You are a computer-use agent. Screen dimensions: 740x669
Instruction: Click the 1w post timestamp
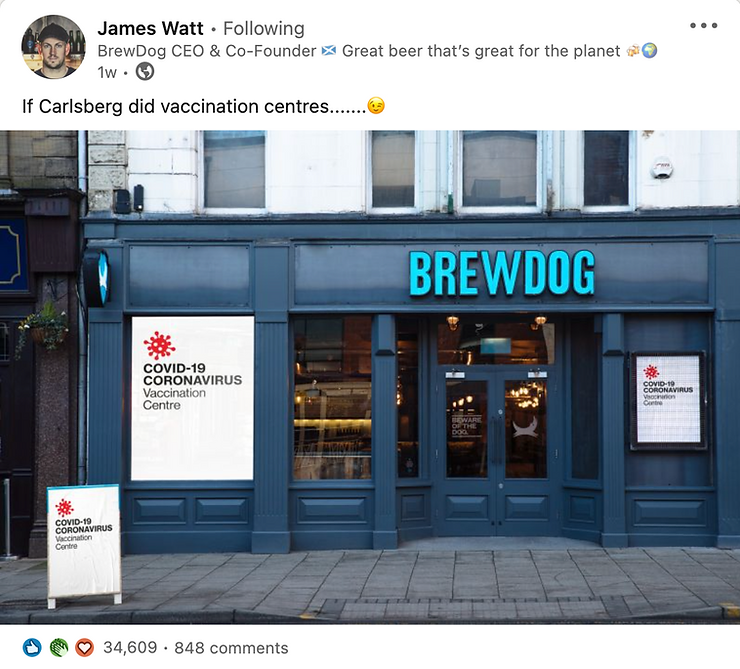coord(107,72)
